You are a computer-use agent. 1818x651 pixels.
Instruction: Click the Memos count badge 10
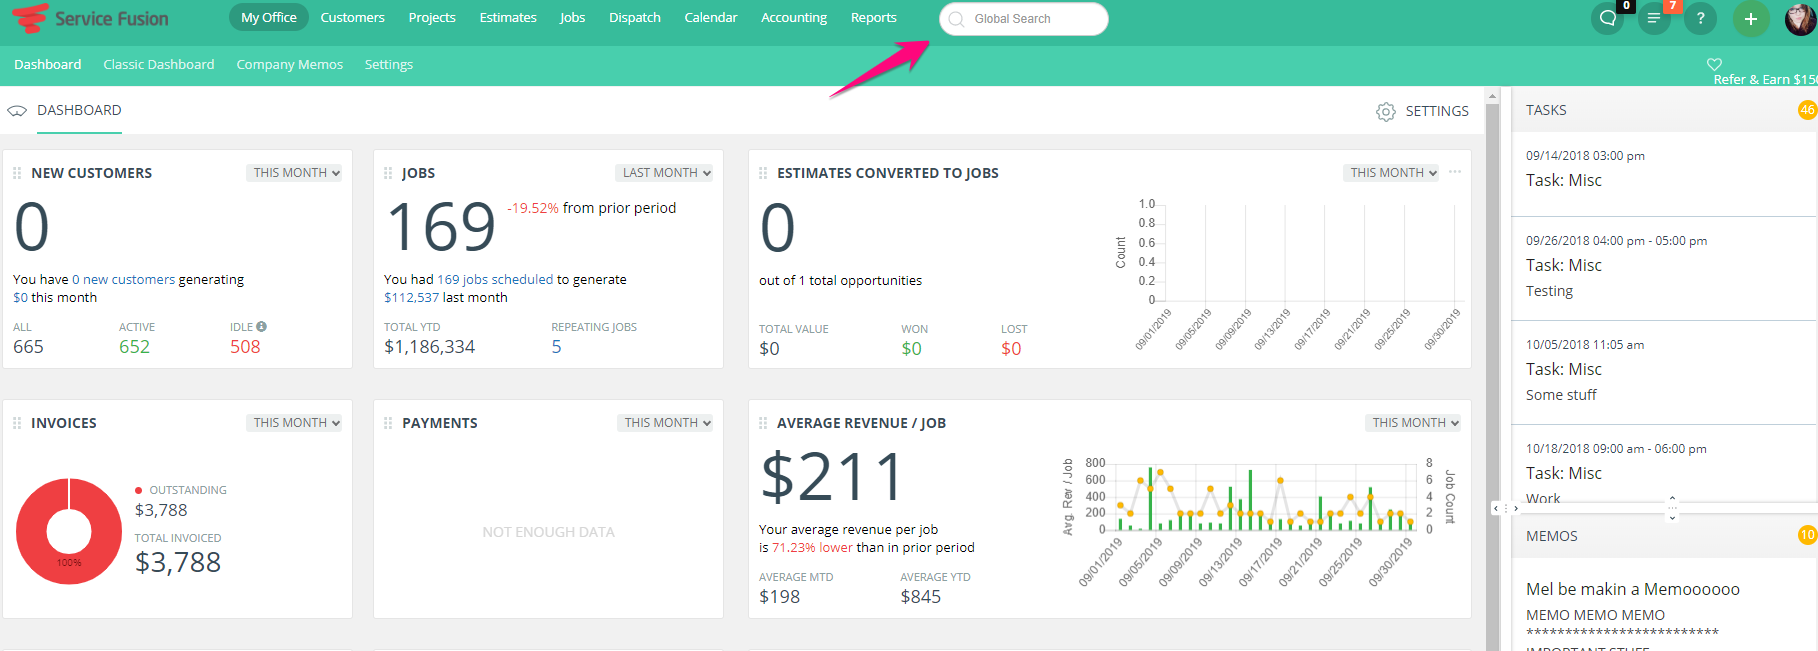point(1807,535)
